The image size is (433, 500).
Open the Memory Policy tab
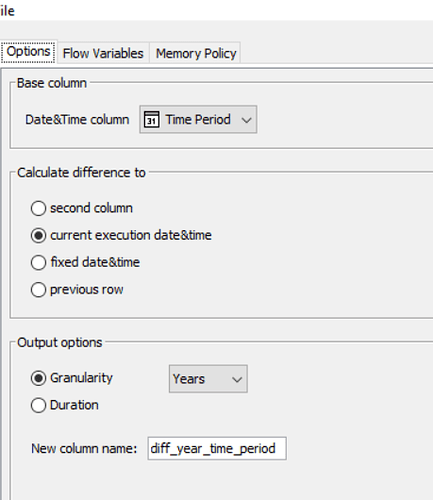[x=196, y=53]
